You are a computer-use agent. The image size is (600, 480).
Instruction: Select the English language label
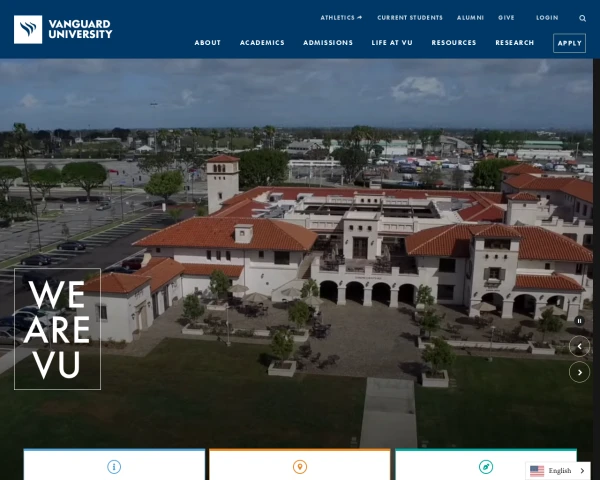[560, 471]
